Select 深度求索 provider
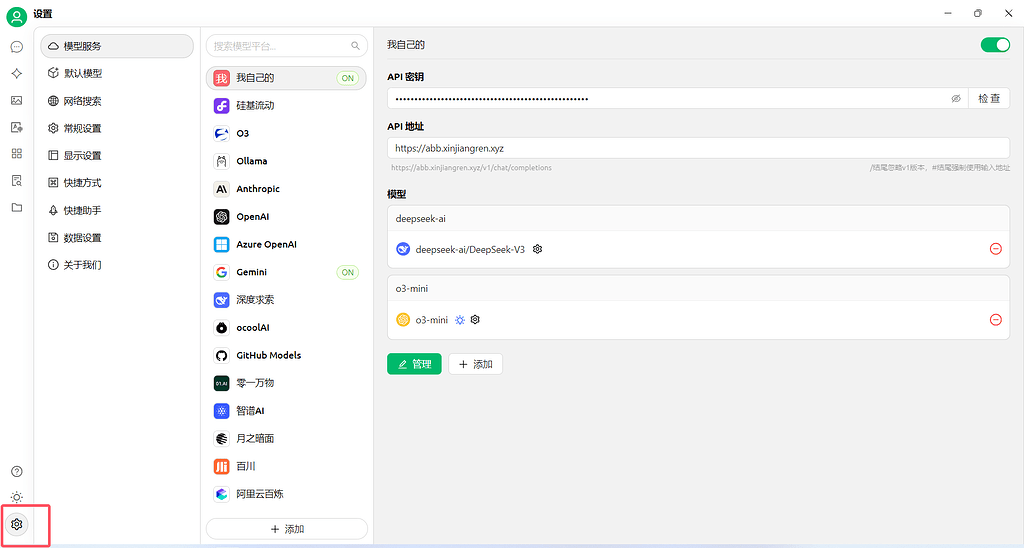Image resolution: width=1024 pixels, height=548 pixels. [x=286, y=300]
